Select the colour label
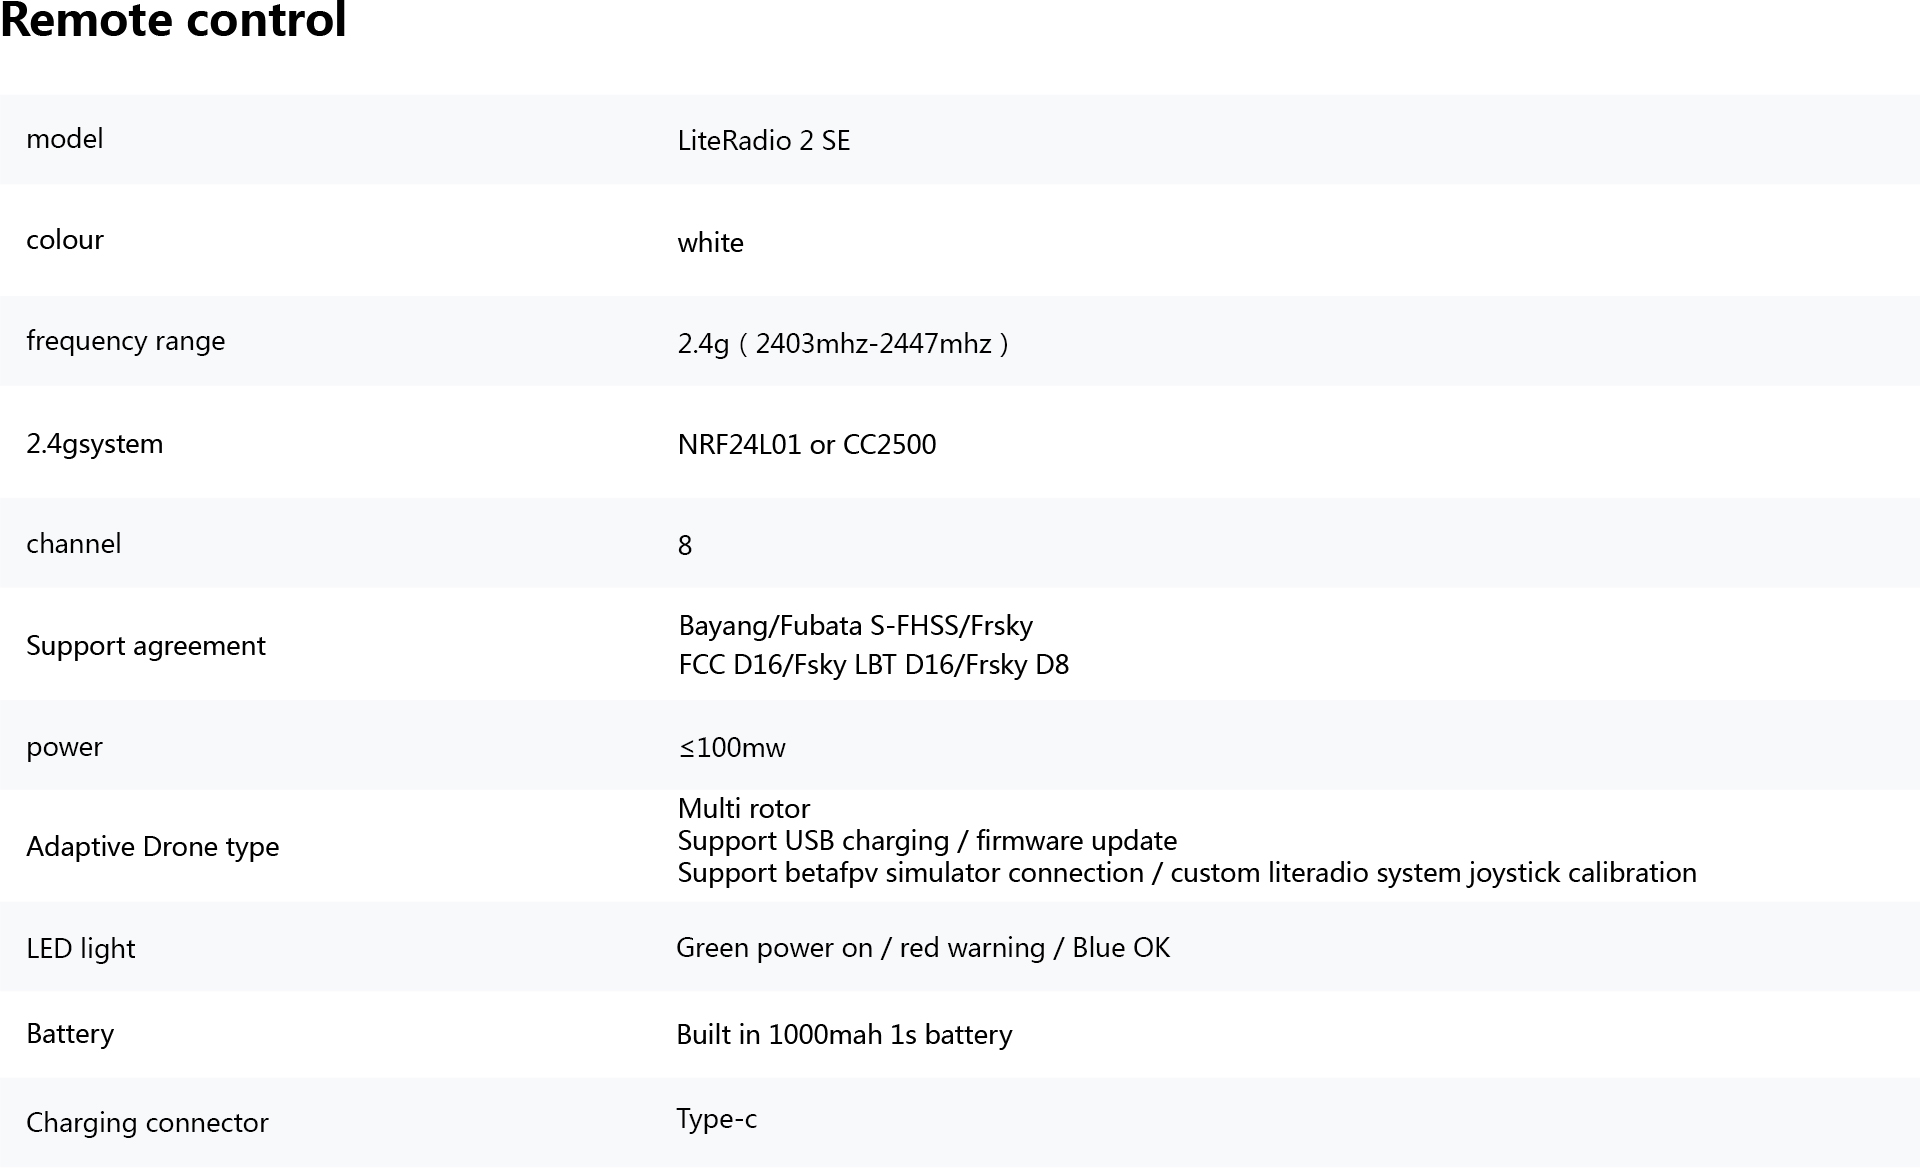This screenshot has width=1920, height=1168. 65,240
